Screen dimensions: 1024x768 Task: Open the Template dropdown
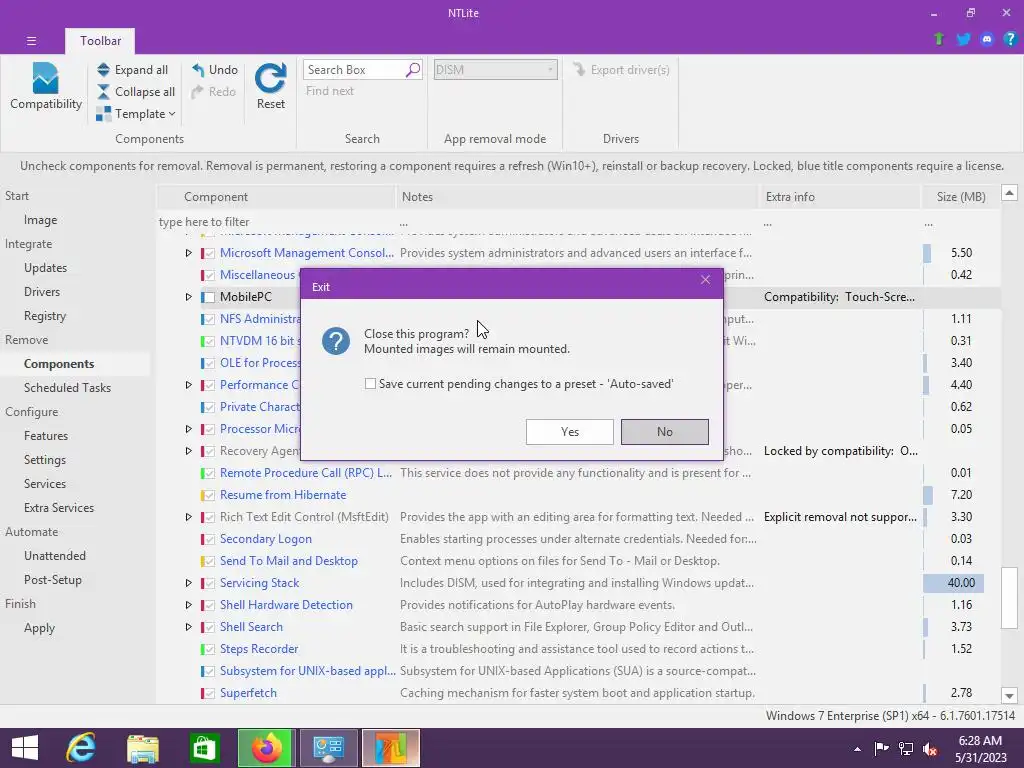(136, 114)
